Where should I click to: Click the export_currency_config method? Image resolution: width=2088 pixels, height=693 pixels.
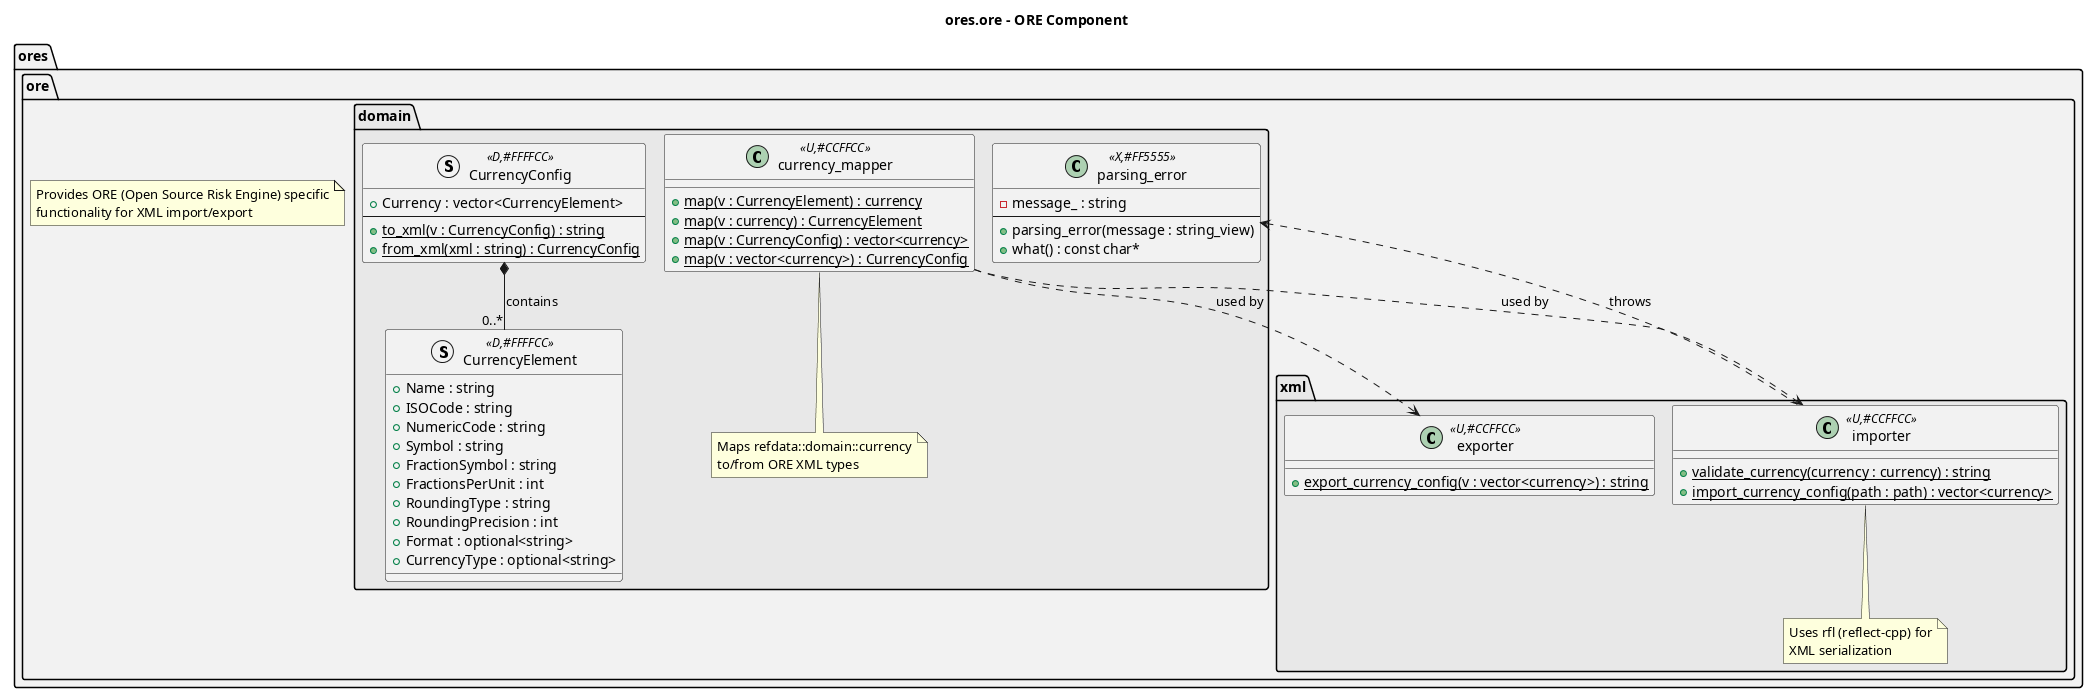pos(1475,482)
